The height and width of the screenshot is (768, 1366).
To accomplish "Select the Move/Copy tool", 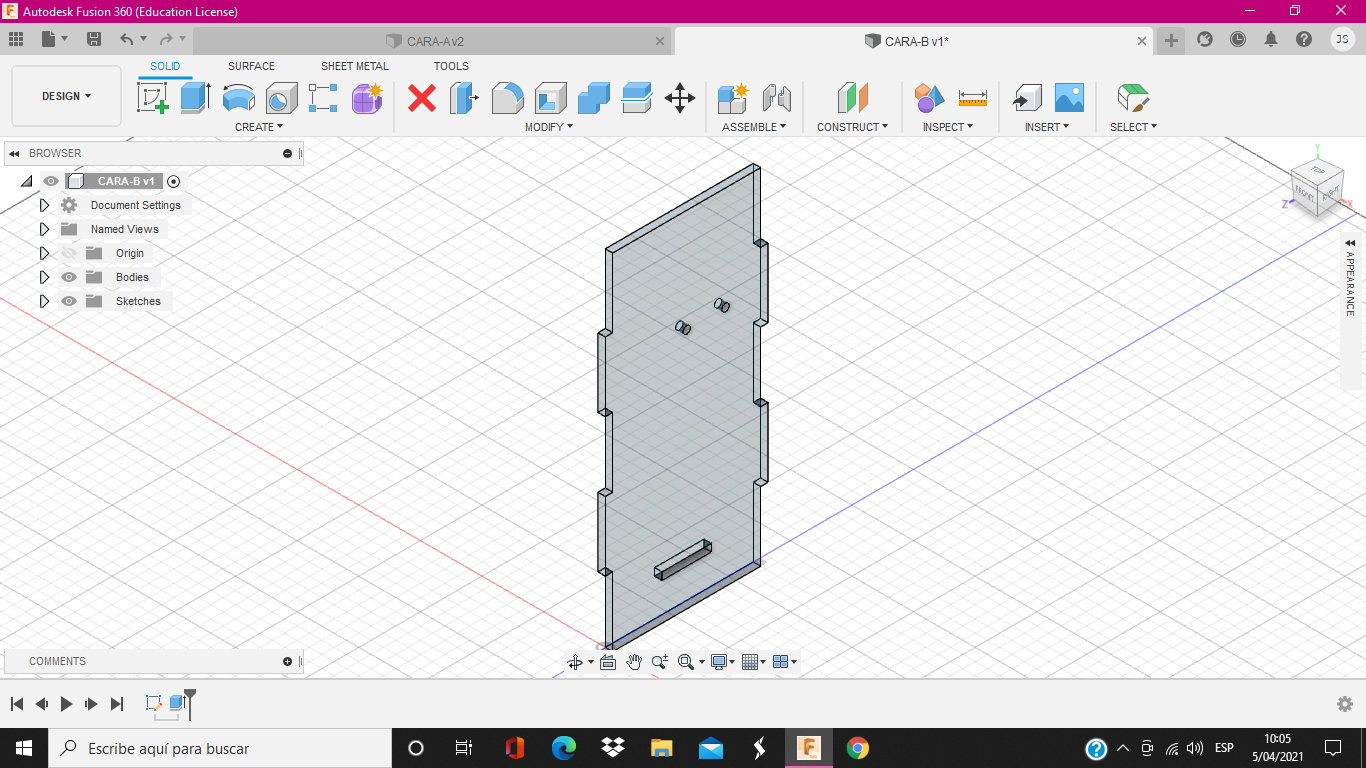I will point(680,98).
